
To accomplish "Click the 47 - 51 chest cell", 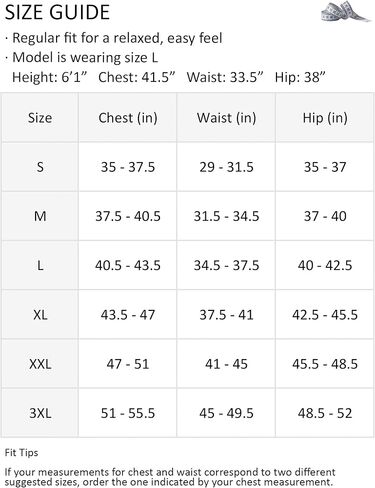I will (128, 364).
